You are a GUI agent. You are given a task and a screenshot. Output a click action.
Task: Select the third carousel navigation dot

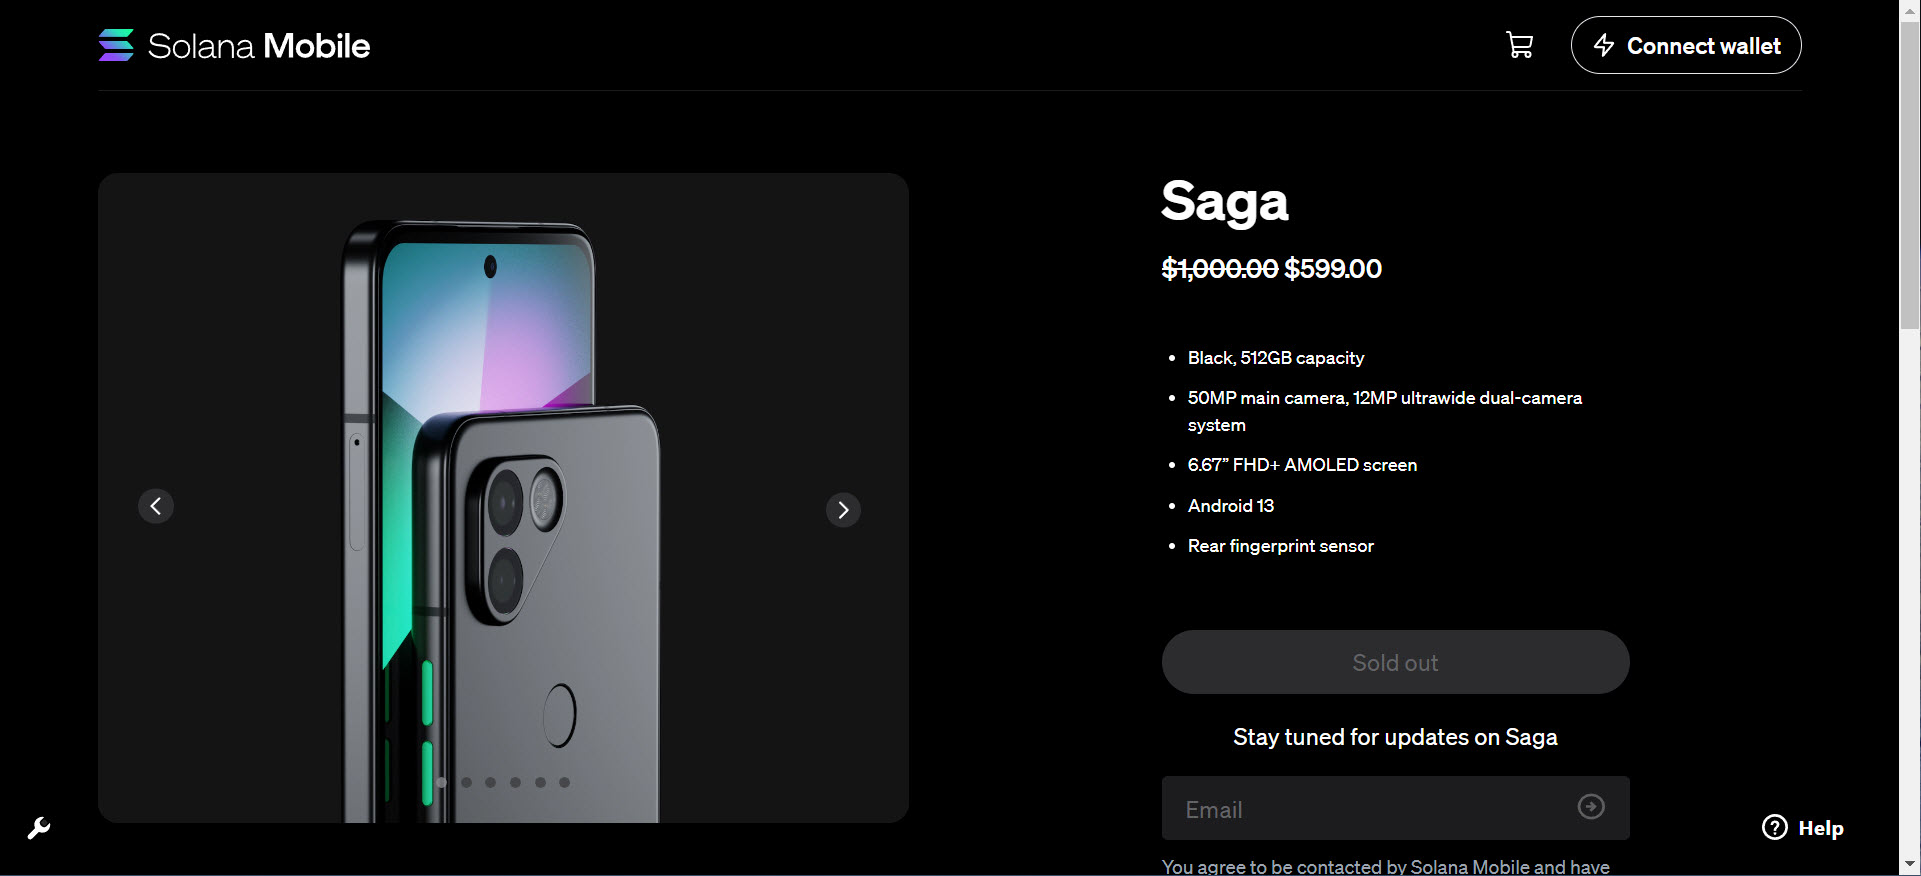coord(490,782)
